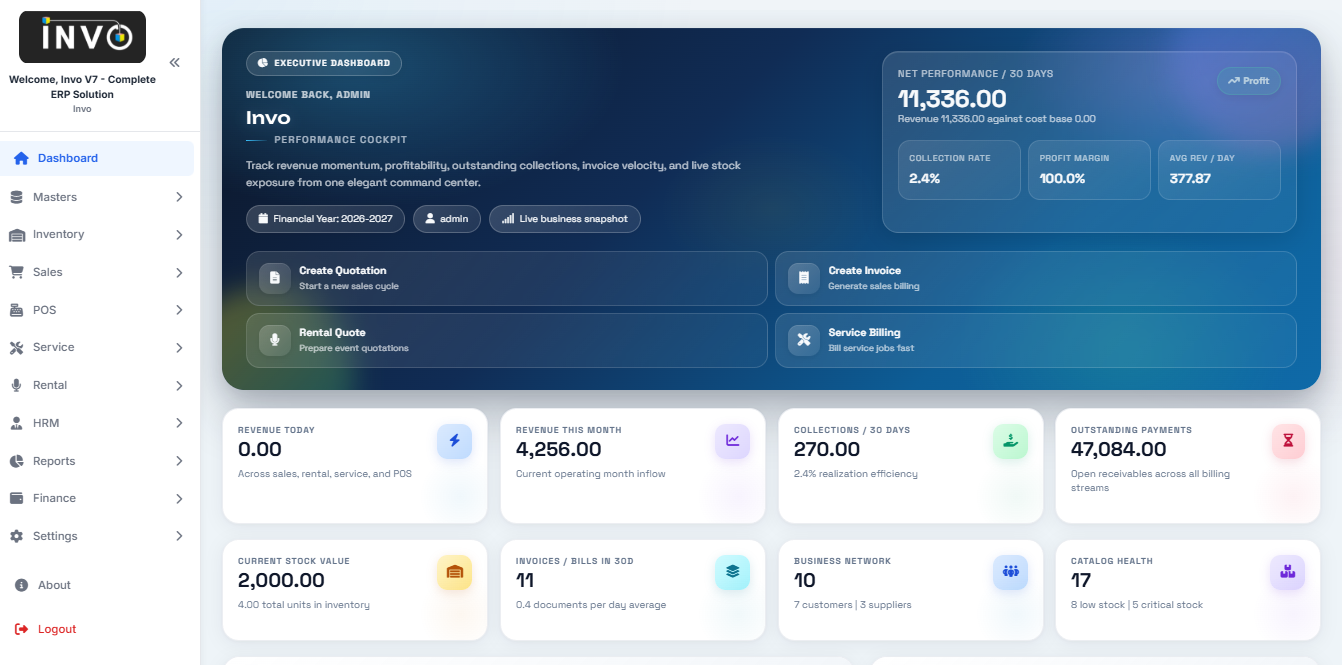Expand Sales menu chevron
This screenshot has width=1342, height=665.
[x=179, y=272]
